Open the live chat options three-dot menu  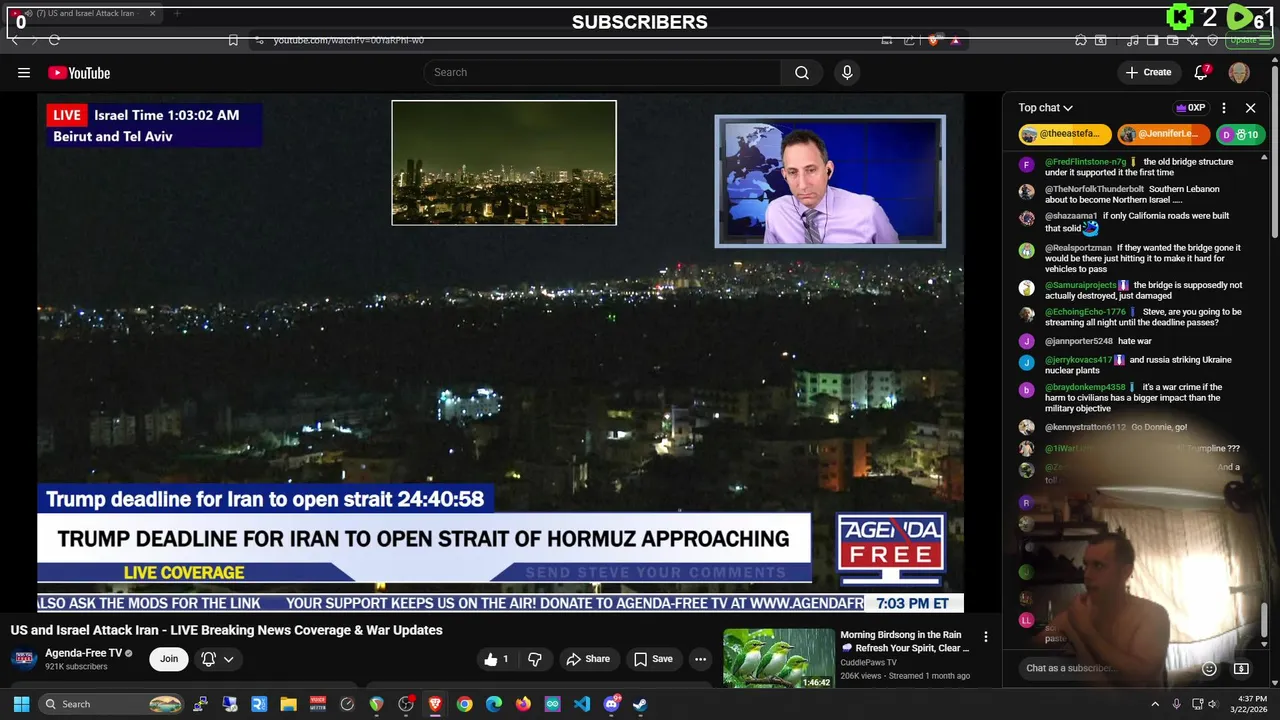click(1224, 108)
